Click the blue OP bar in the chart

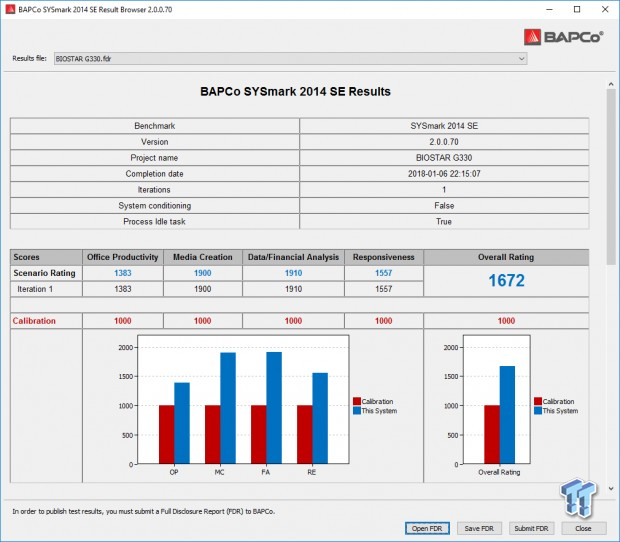click(182, 423)
